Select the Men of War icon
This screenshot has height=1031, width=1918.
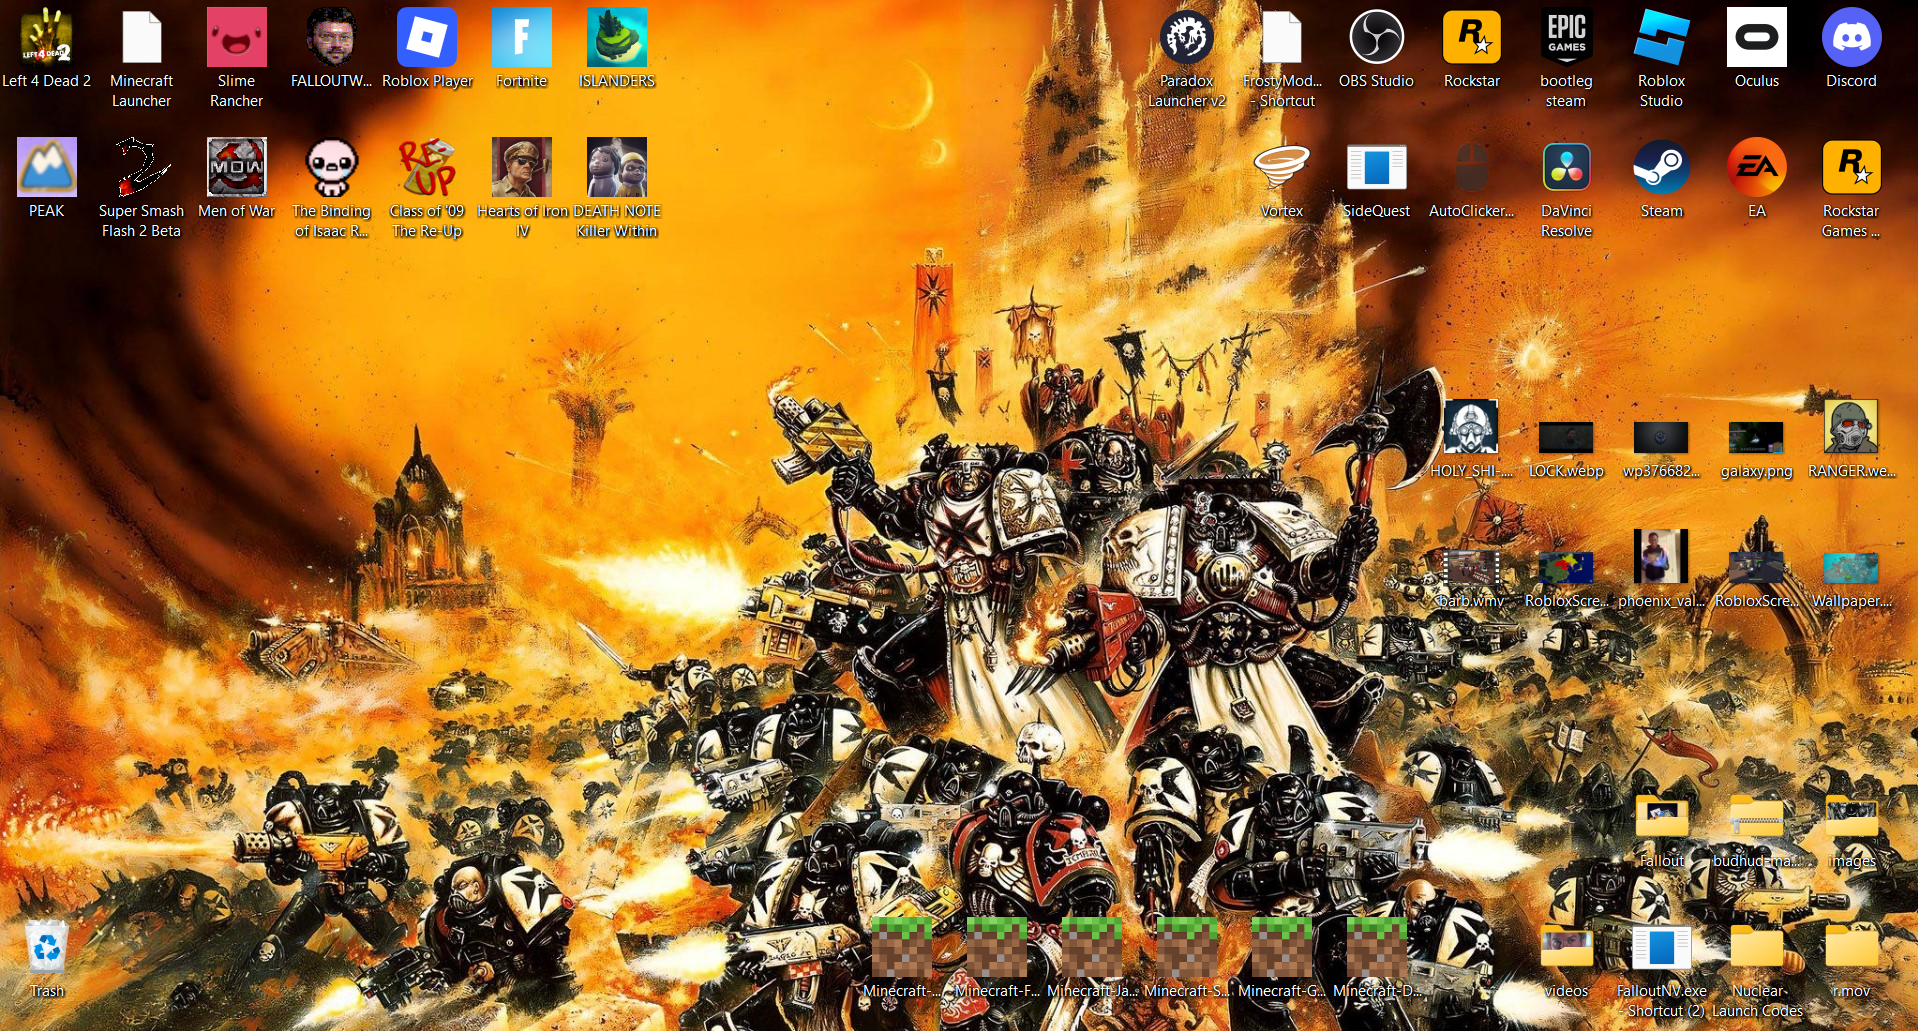[237, 167]
